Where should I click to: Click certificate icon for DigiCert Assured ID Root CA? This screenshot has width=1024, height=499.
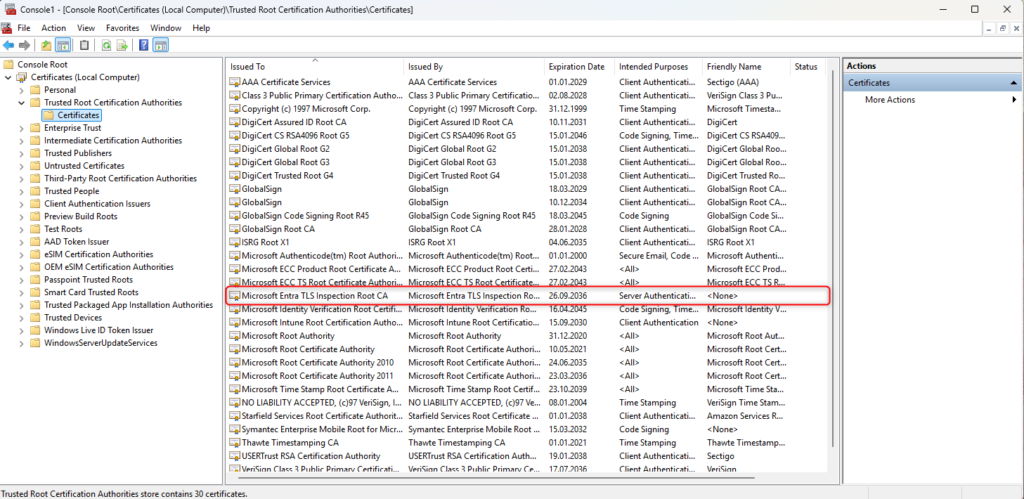pos(235,122)
